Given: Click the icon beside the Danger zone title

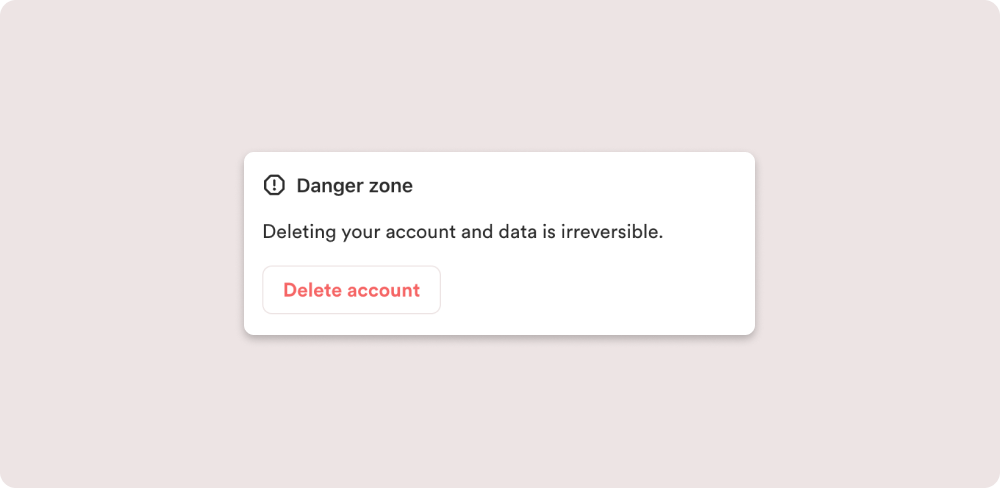Looking at the screenshot, I should coord(274,186).
